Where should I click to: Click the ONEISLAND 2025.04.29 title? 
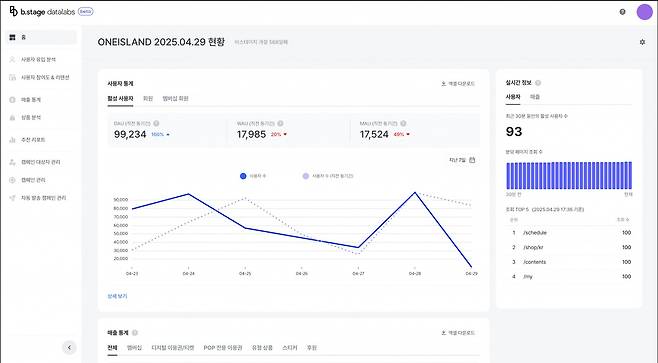(x=161, y=42)
